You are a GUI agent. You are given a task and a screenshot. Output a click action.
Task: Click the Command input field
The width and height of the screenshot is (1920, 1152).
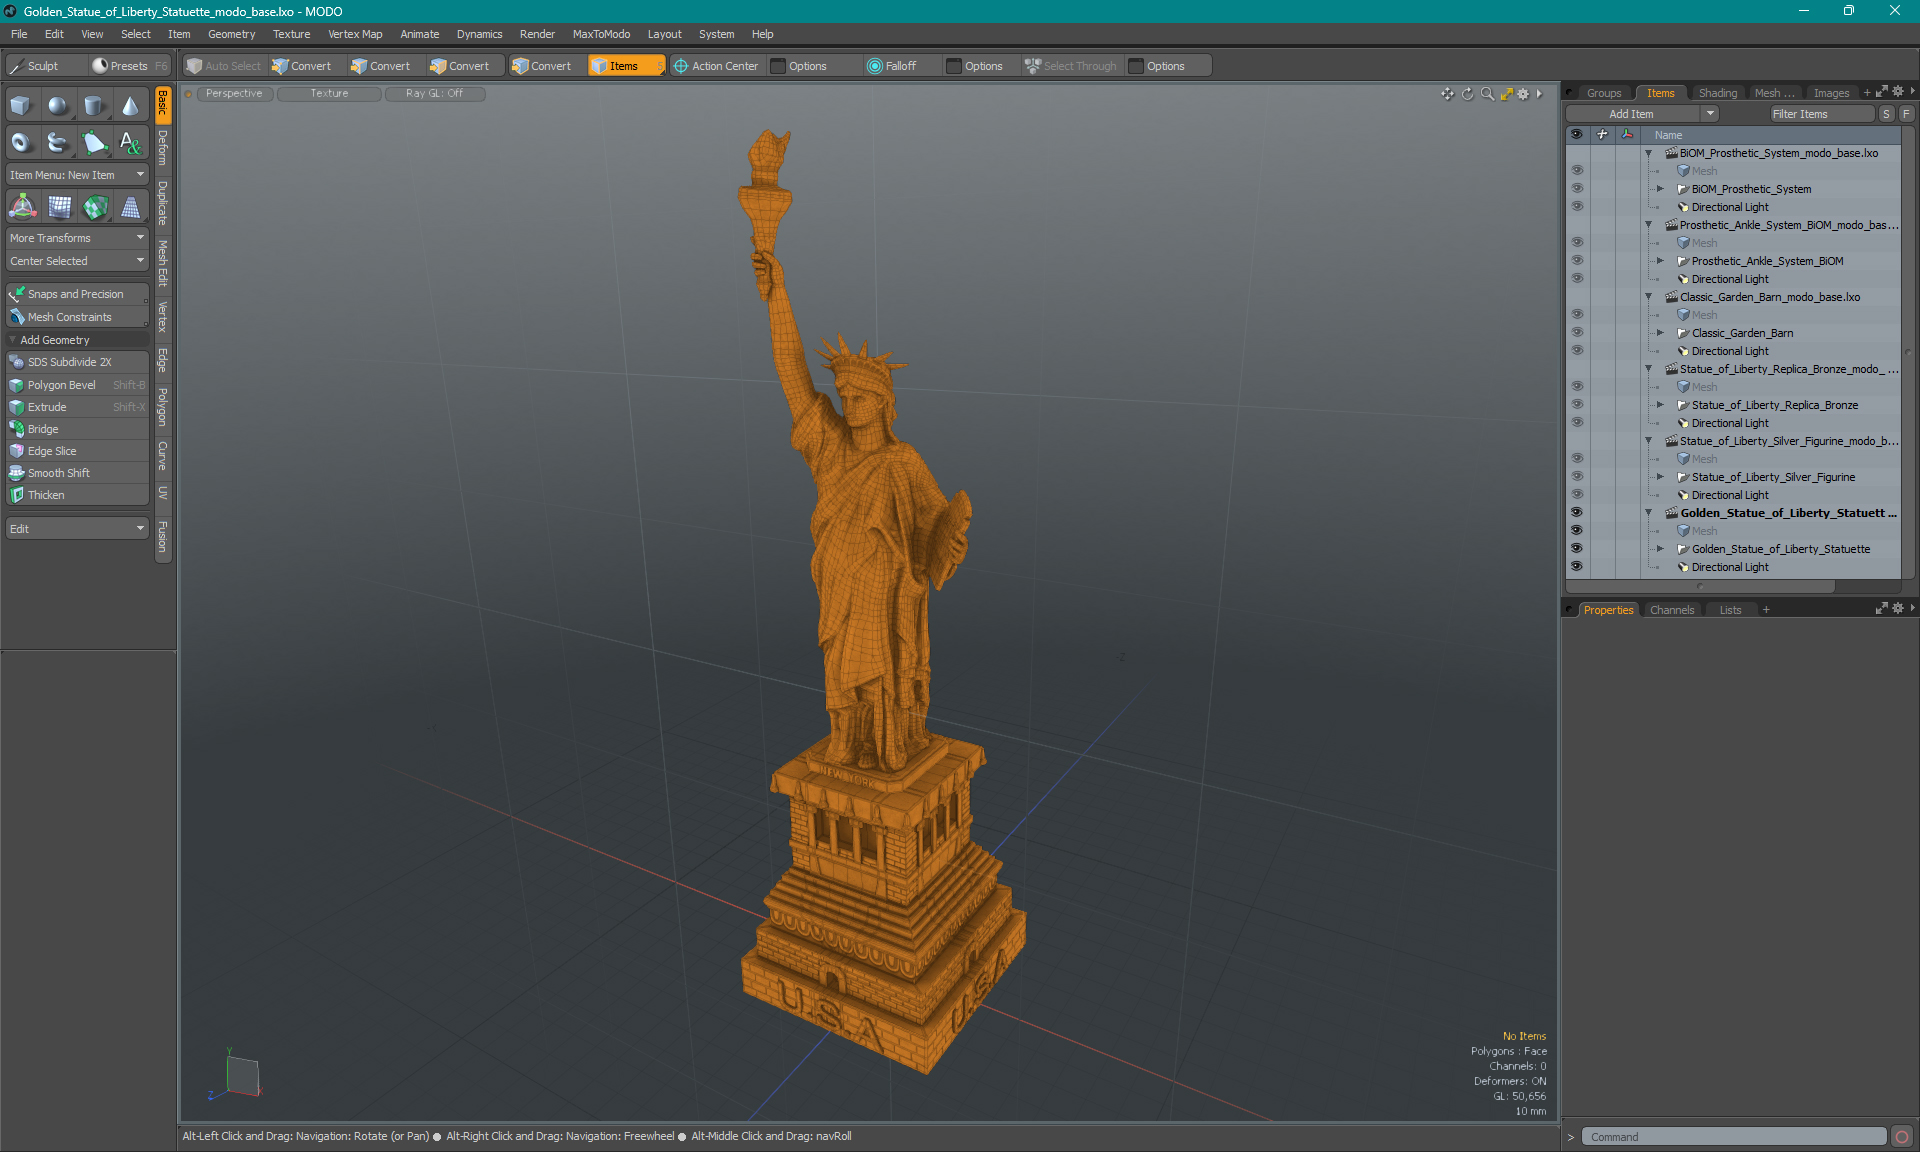click(1734, 1137)
